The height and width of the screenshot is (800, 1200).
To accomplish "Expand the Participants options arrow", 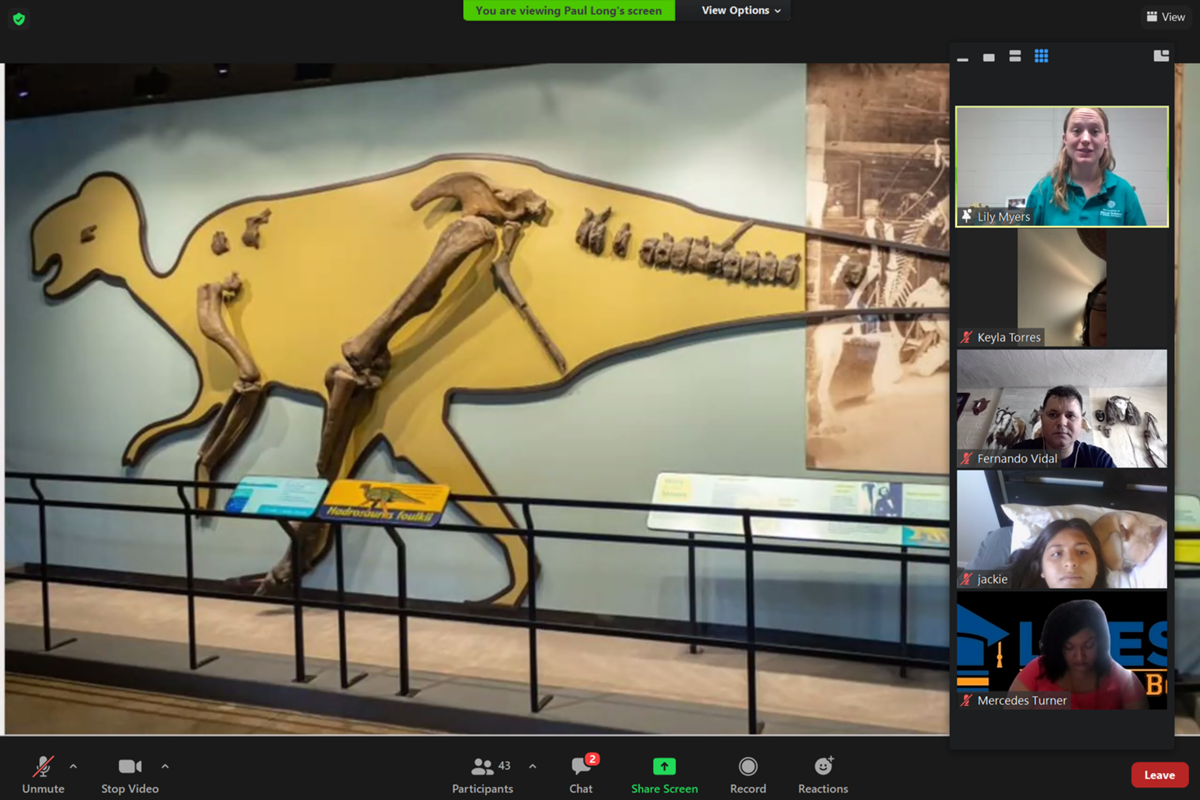I will click(x=532, y=767).
